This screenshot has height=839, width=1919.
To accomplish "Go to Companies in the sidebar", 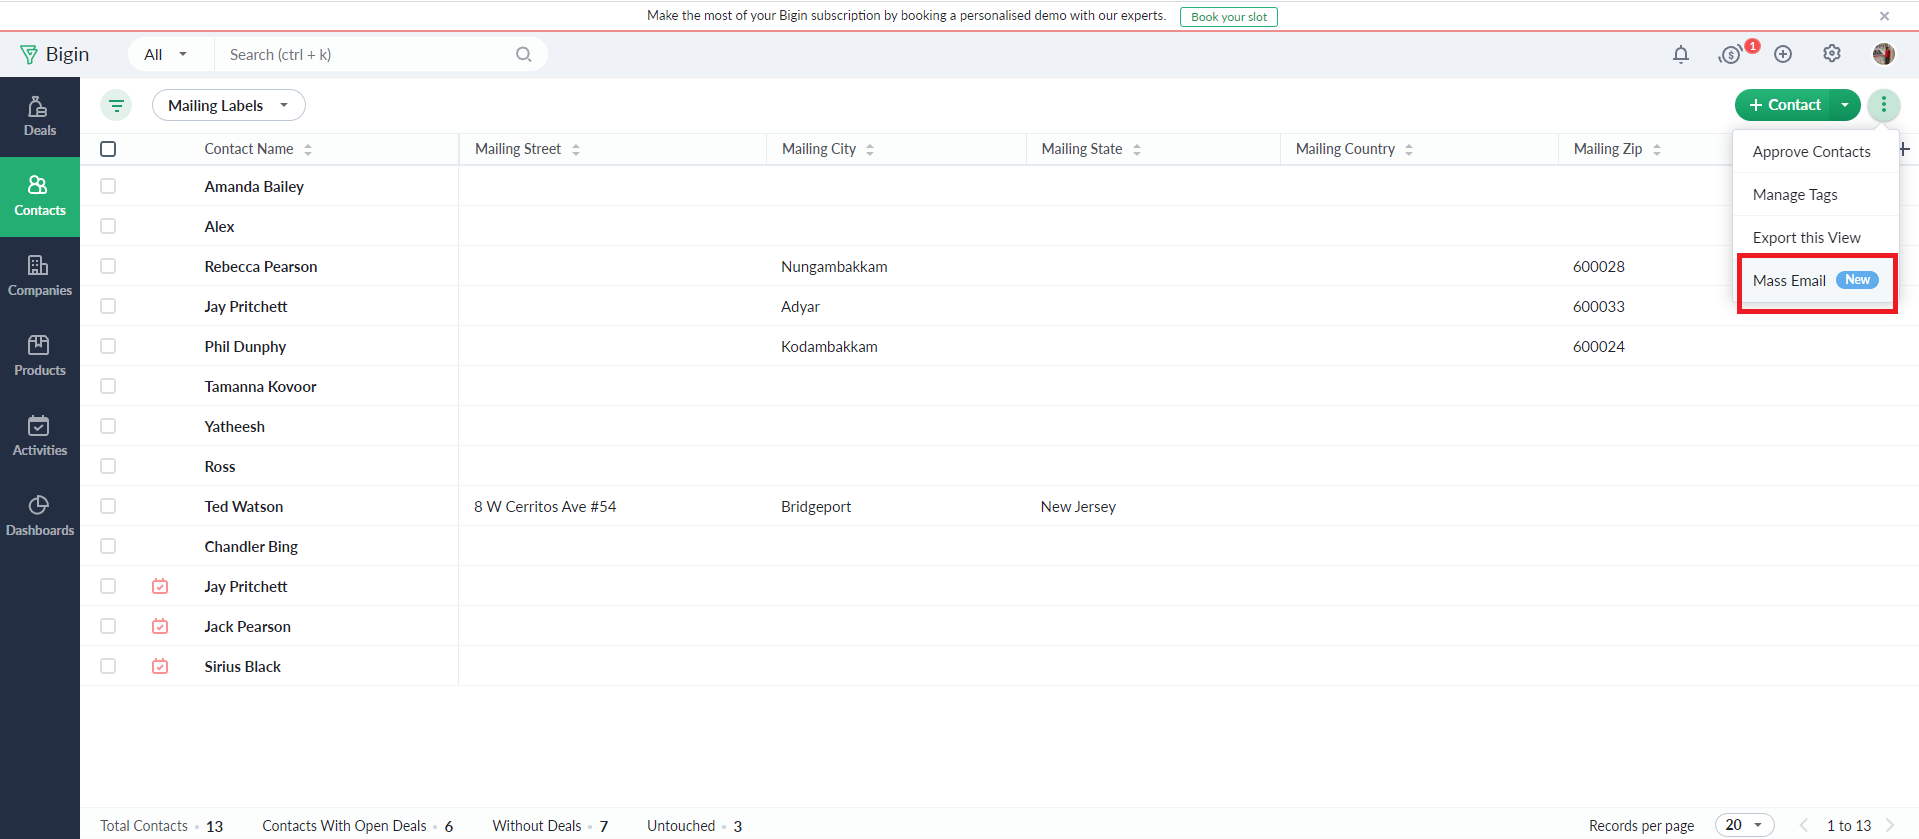I will pyautogui.click(x=39, y=277).
